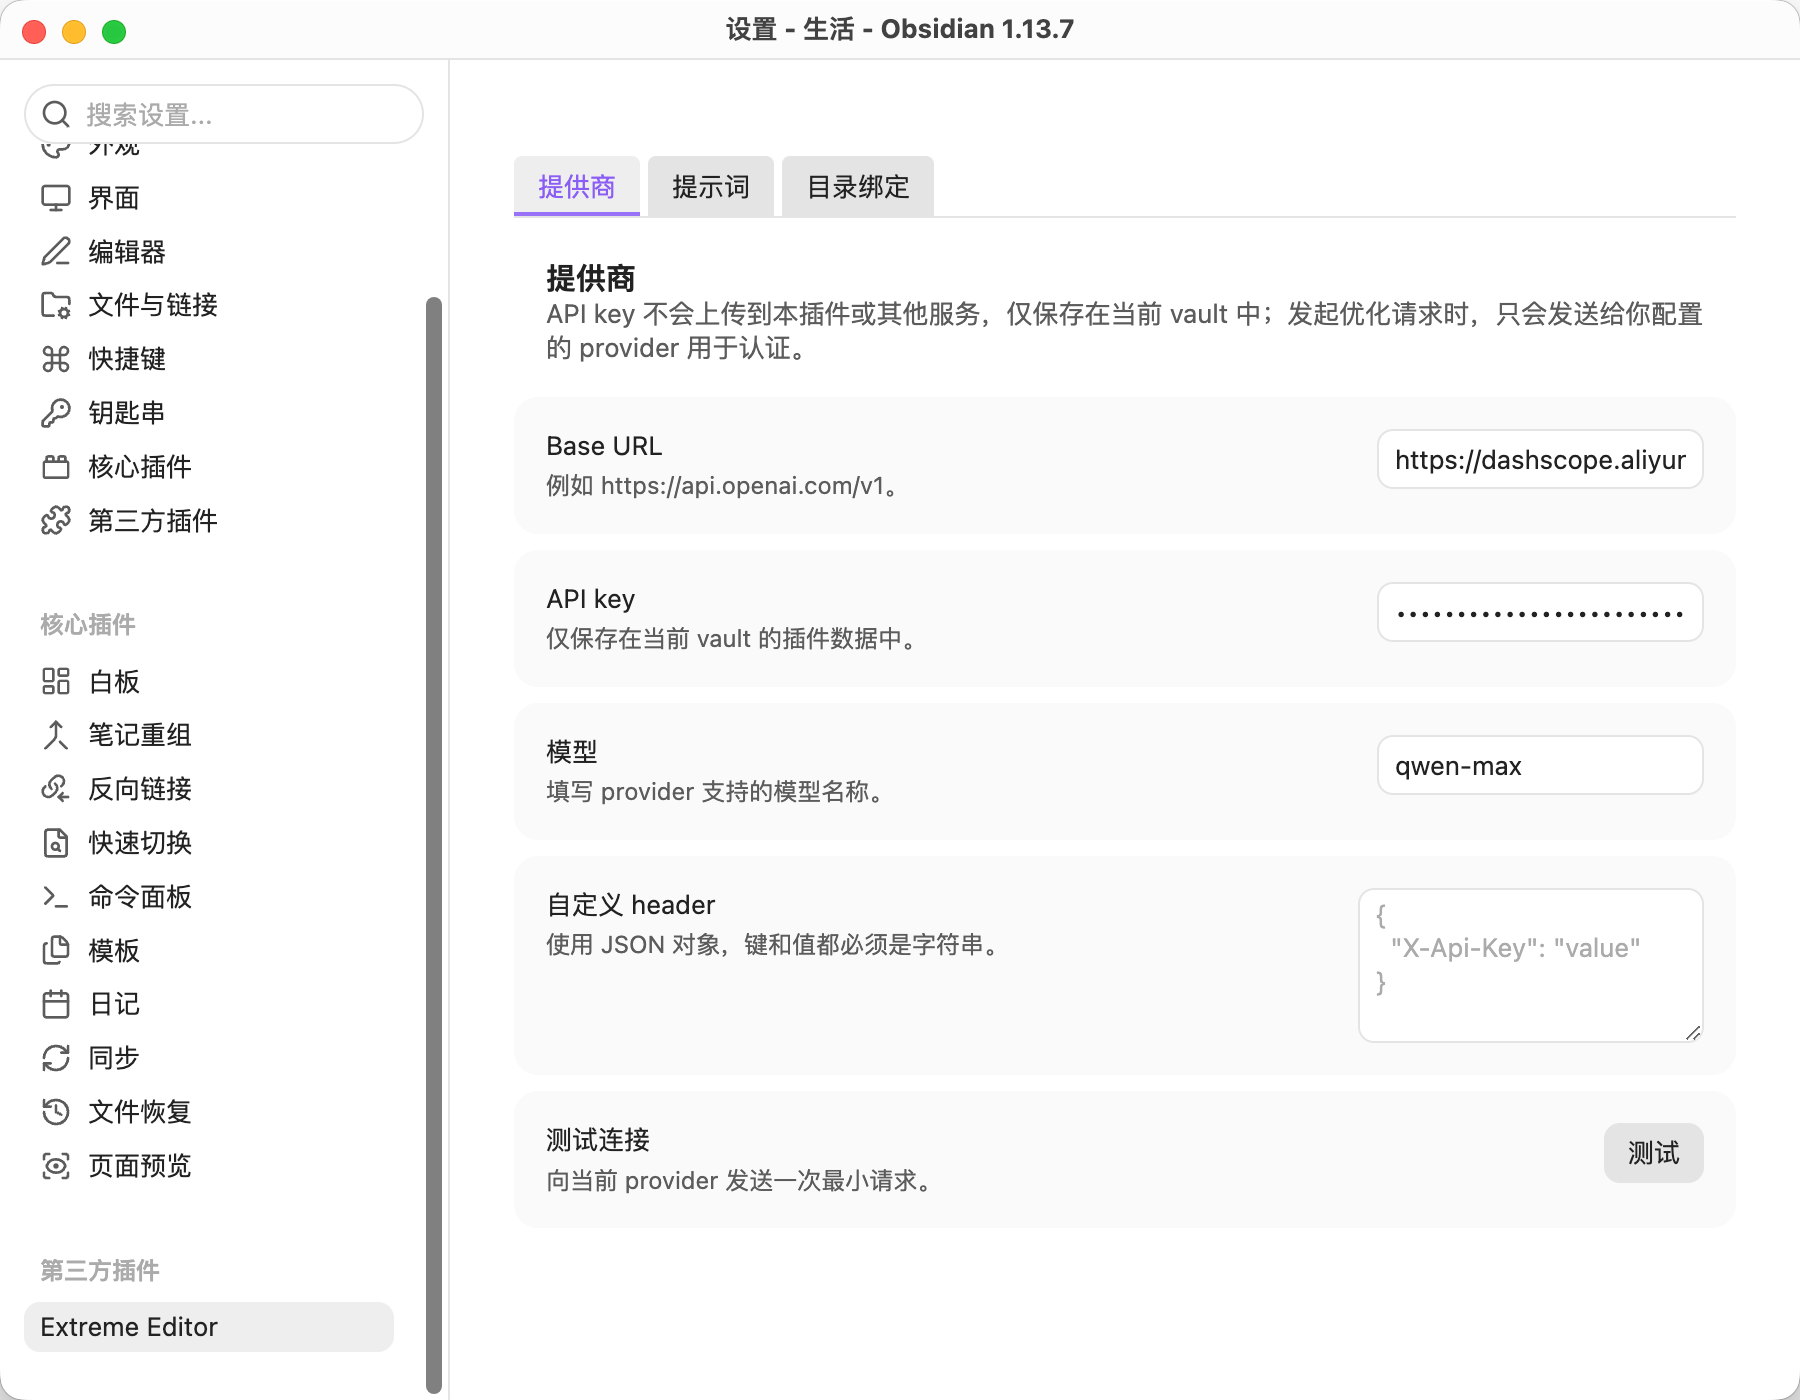Screen dimensions: 1800x1400
Task: Open 快捷键 settings label
Action: click(127, 359)
